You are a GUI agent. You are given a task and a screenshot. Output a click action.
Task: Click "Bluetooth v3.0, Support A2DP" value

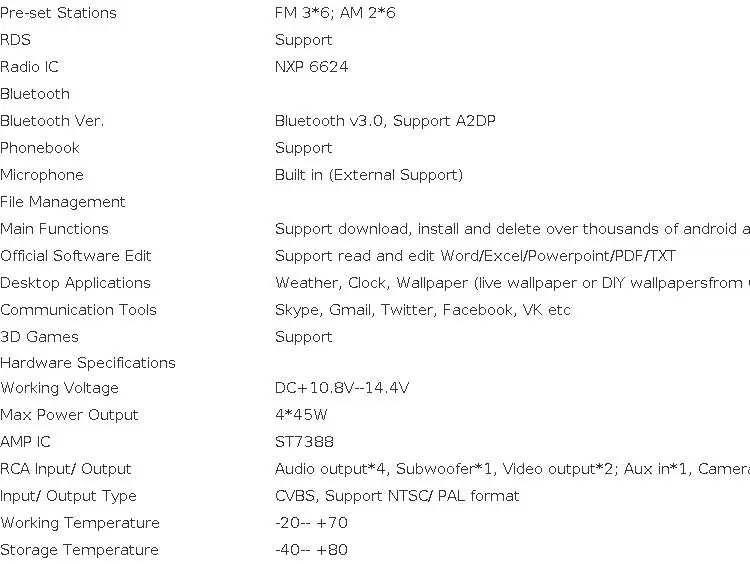[x=385, y=121]
